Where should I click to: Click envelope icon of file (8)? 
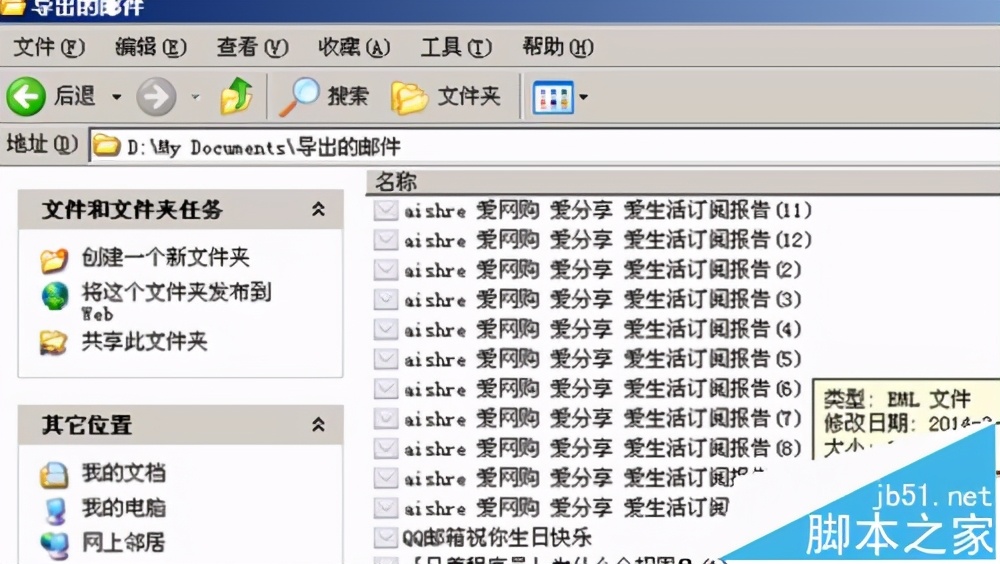386,449
